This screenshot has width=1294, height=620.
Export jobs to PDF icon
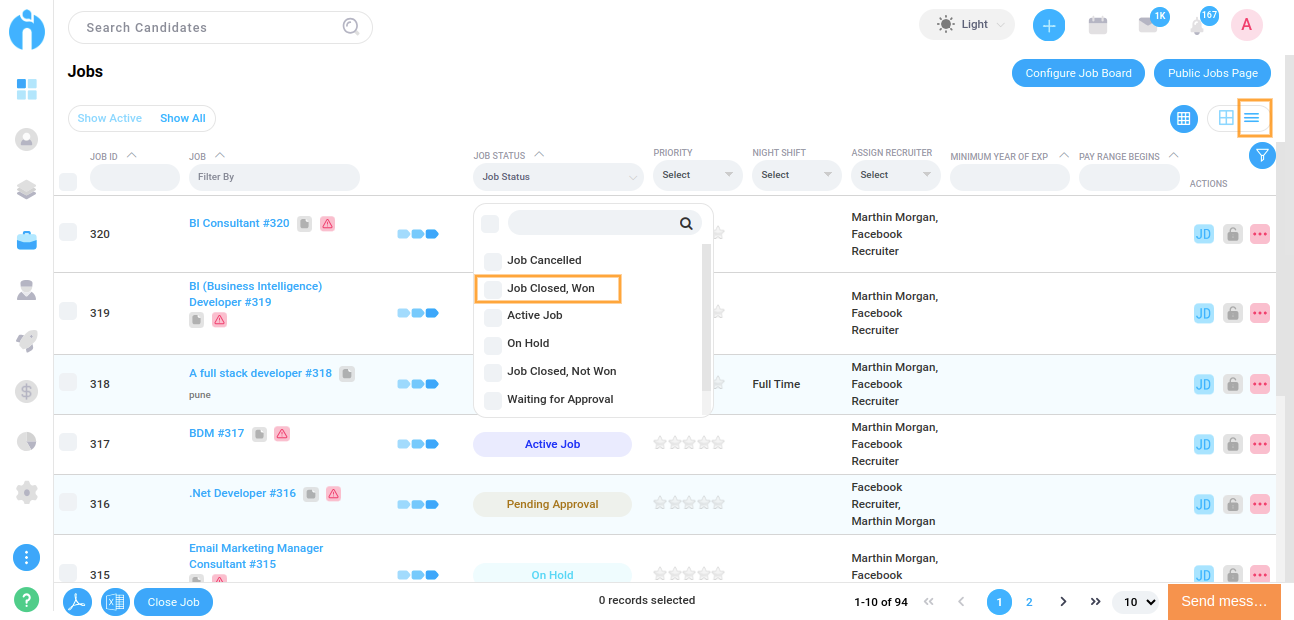pos(78,602)
